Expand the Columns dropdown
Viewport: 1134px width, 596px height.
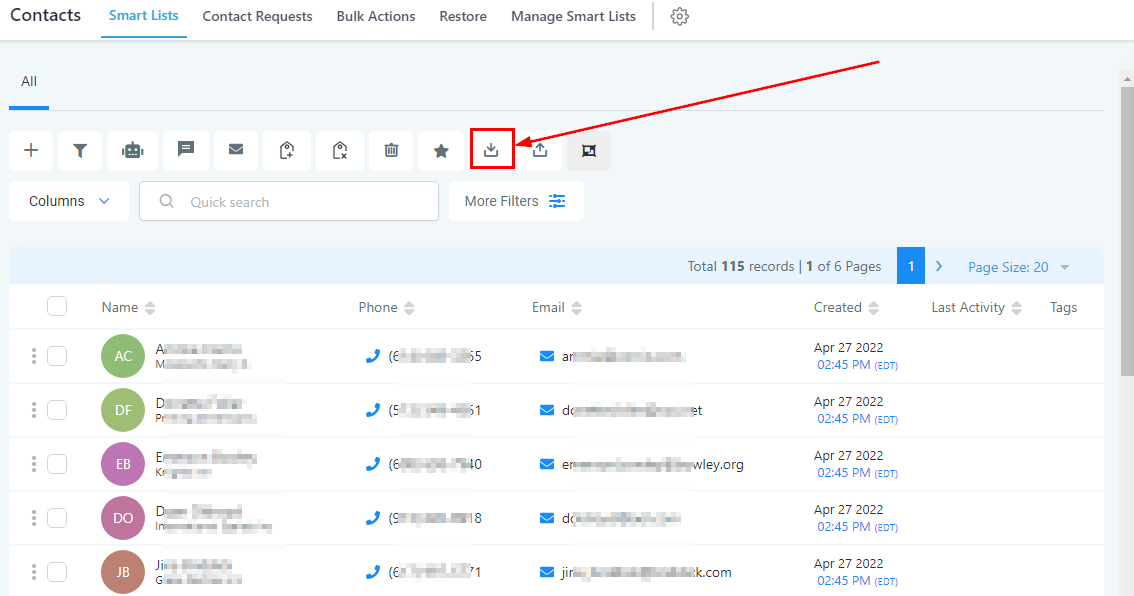pos(69,201)
